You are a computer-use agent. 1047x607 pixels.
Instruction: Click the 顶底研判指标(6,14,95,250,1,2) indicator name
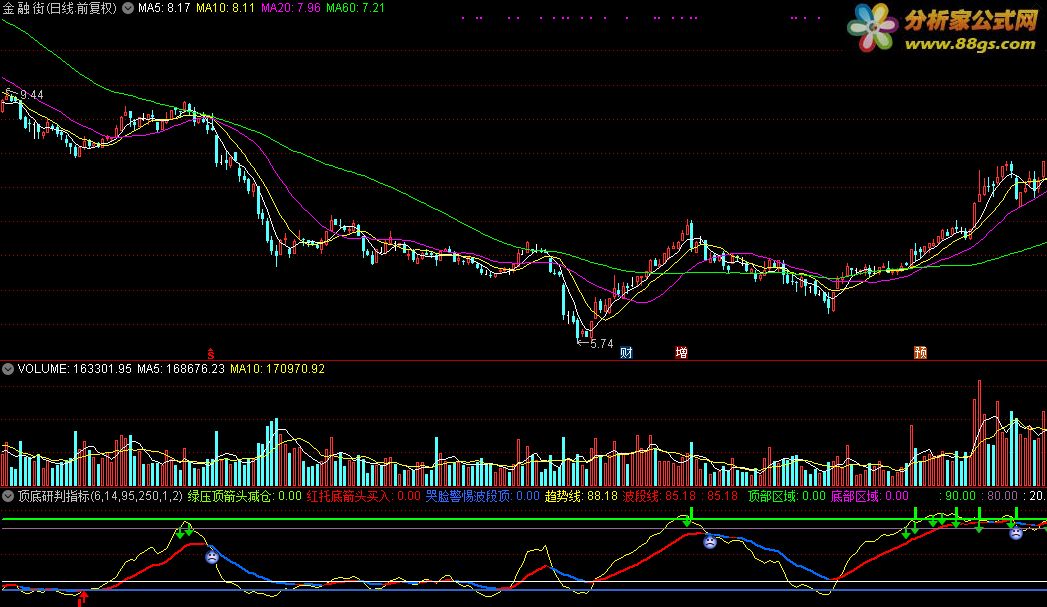coord(100,496)
